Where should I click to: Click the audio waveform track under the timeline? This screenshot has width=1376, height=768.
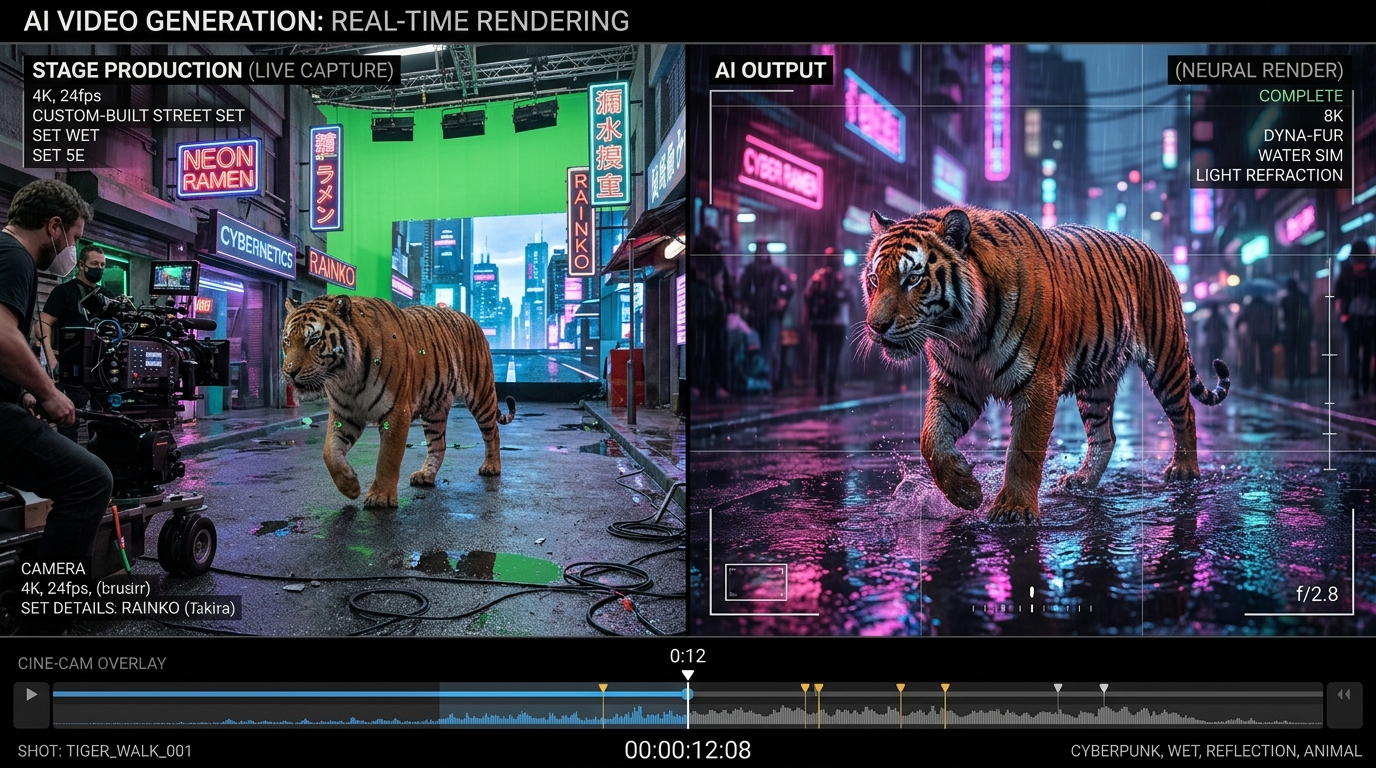[688, 714]
